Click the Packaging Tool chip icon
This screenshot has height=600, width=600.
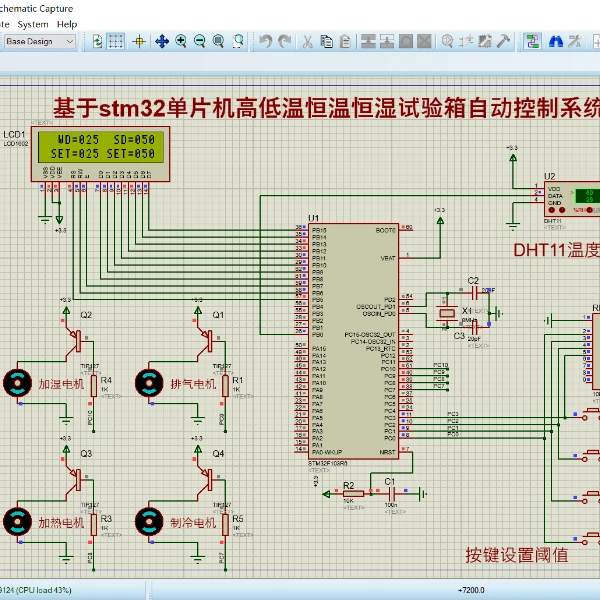pos(485,41)
